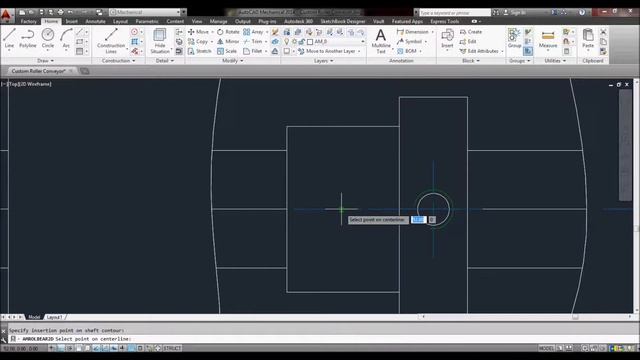Expand the Construction panel
Viewport: 640px width, 360px height.
pos(118,61)
